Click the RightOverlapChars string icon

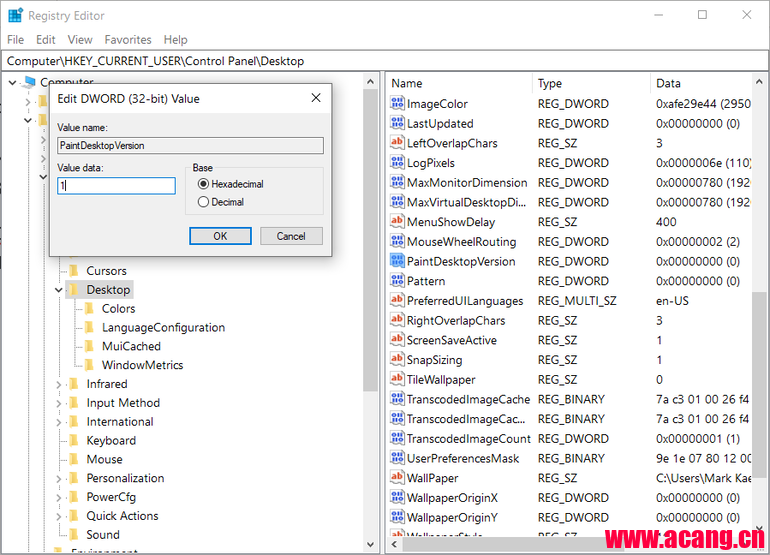click(x=397, y=320)
